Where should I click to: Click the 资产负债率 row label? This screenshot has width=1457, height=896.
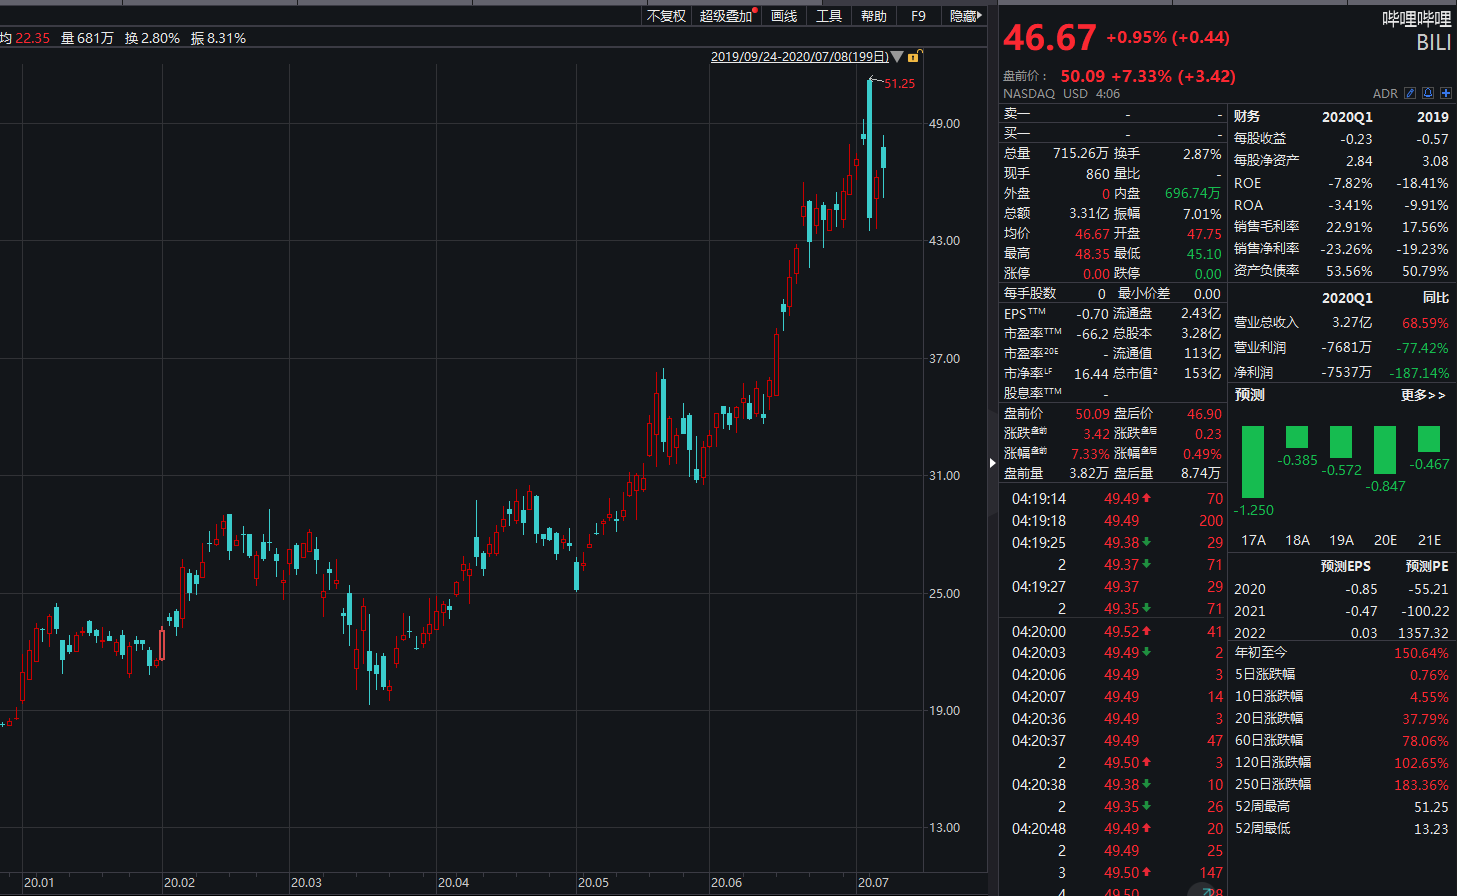1267,270
